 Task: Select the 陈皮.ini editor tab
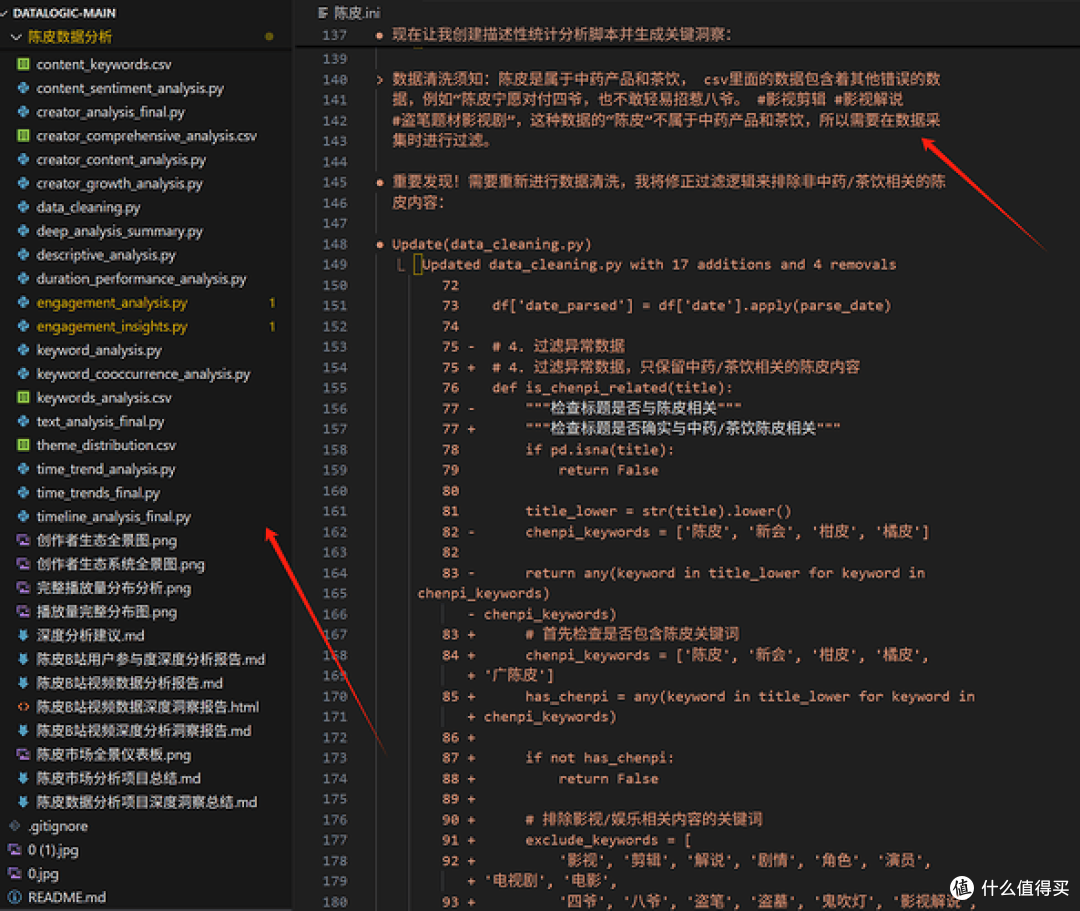pos(349,12)
